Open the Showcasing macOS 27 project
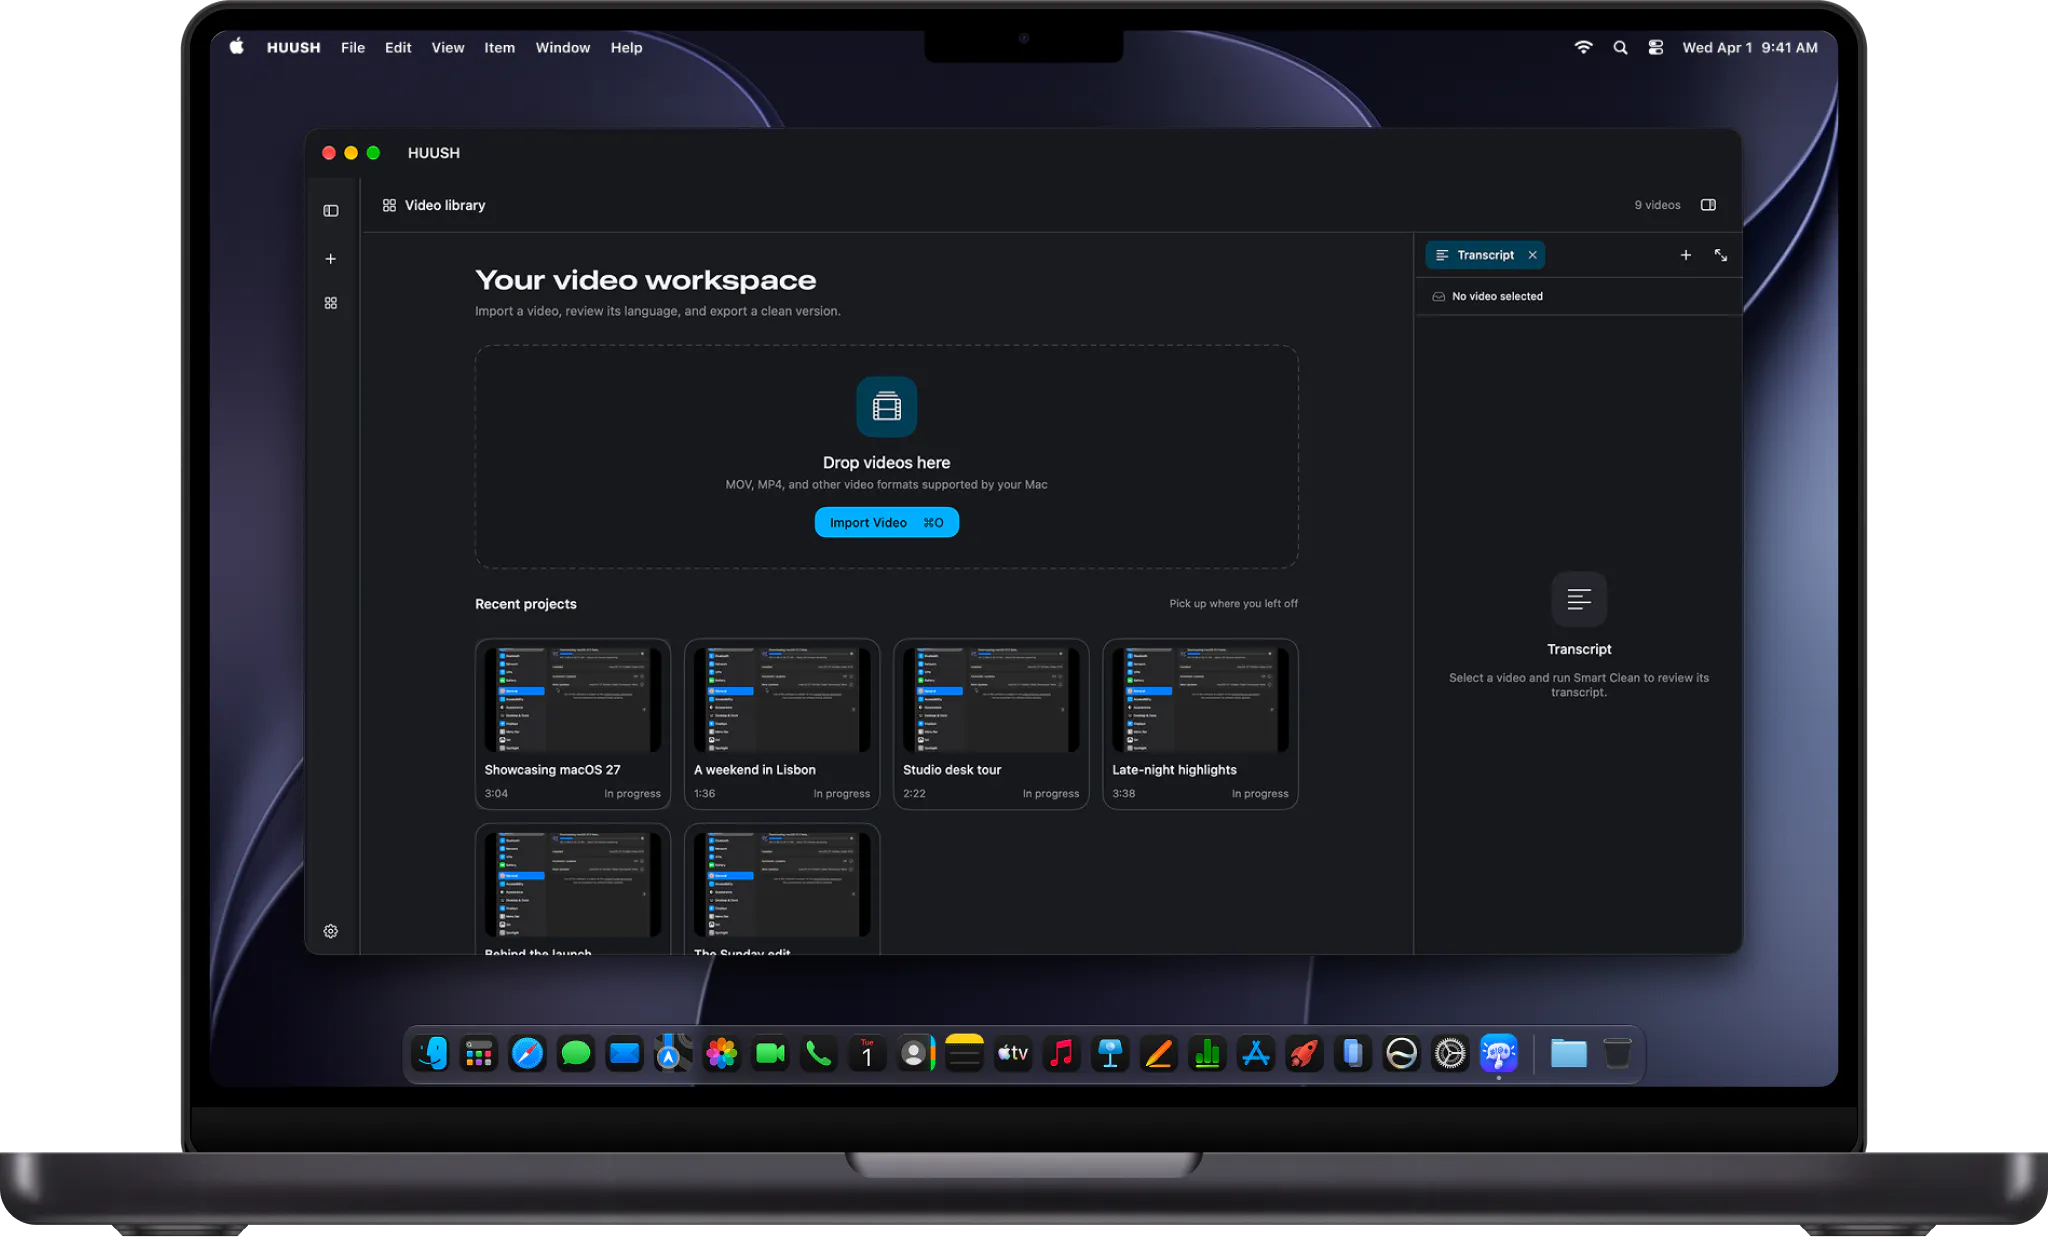Image resolution: width=2048 pixels, height=1237 pixels. pyautogui.click(x=572, y=724)
